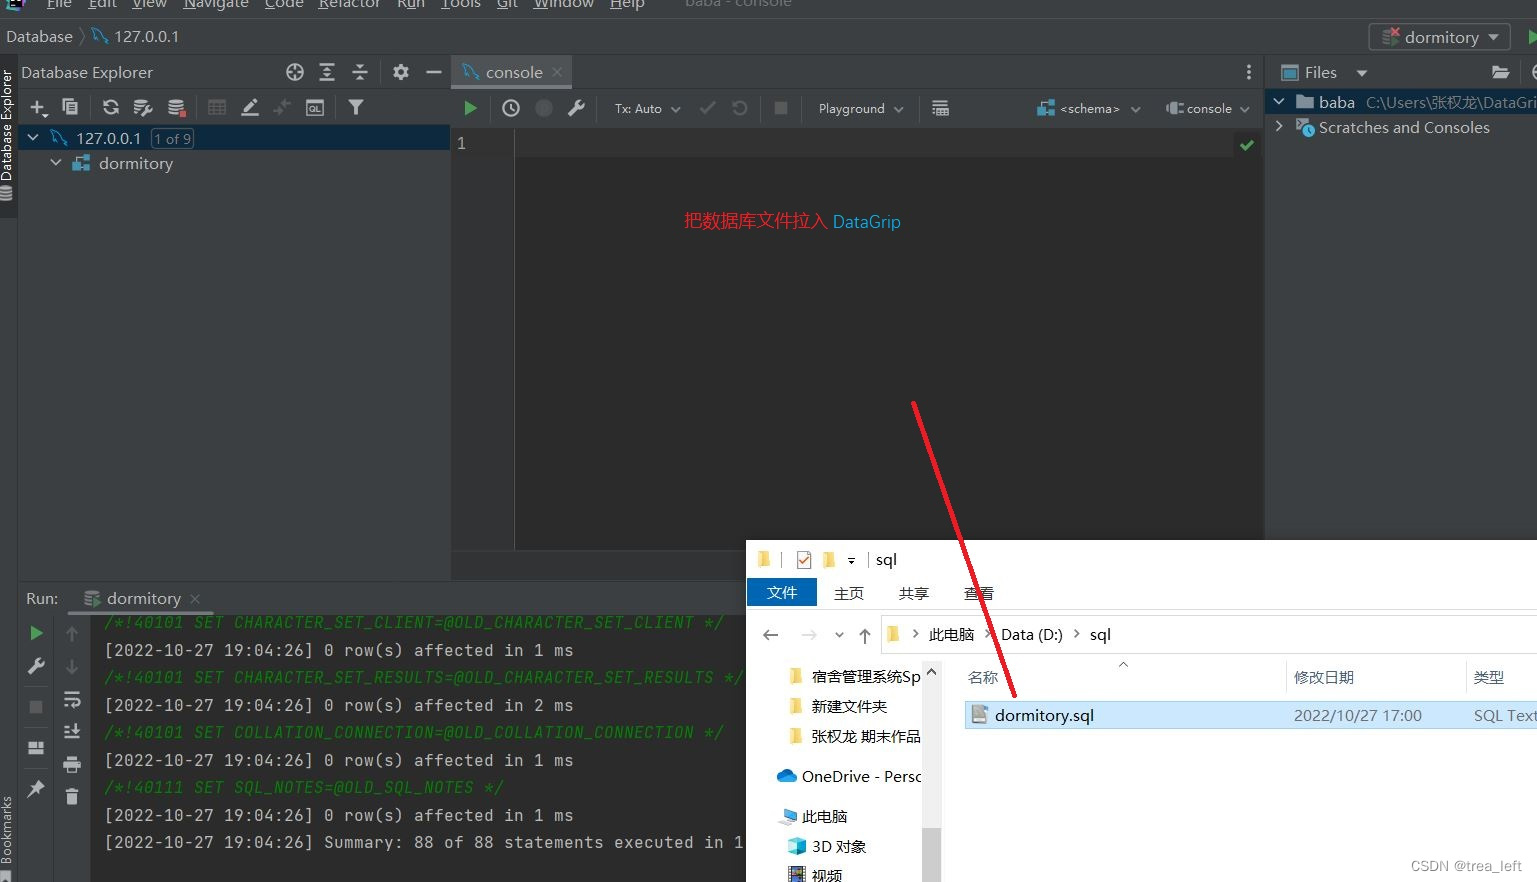Close the console editor tab
This screenshot has width=1537, height=882.
[558, 72]
